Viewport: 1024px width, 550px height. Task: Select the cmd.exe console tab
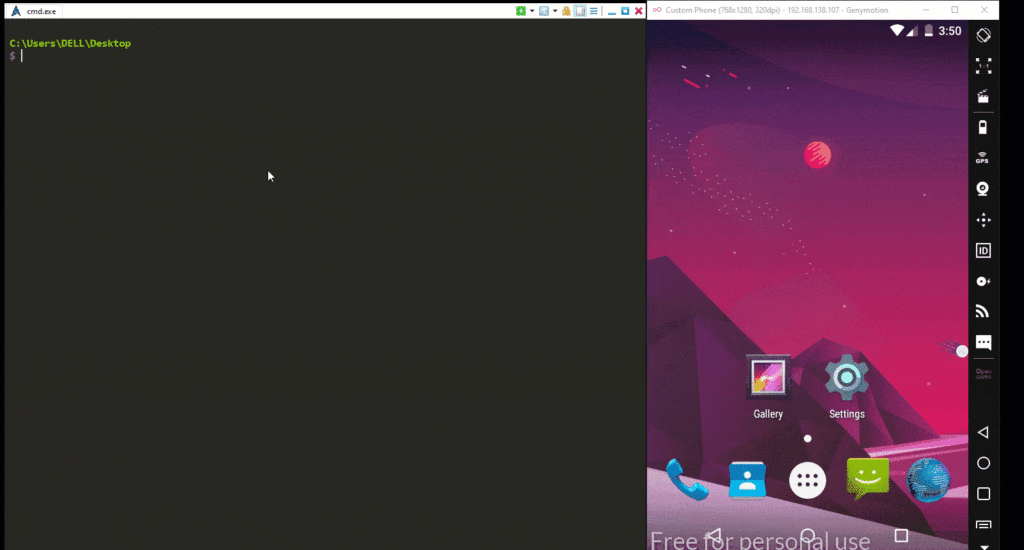tap(34, 11)
